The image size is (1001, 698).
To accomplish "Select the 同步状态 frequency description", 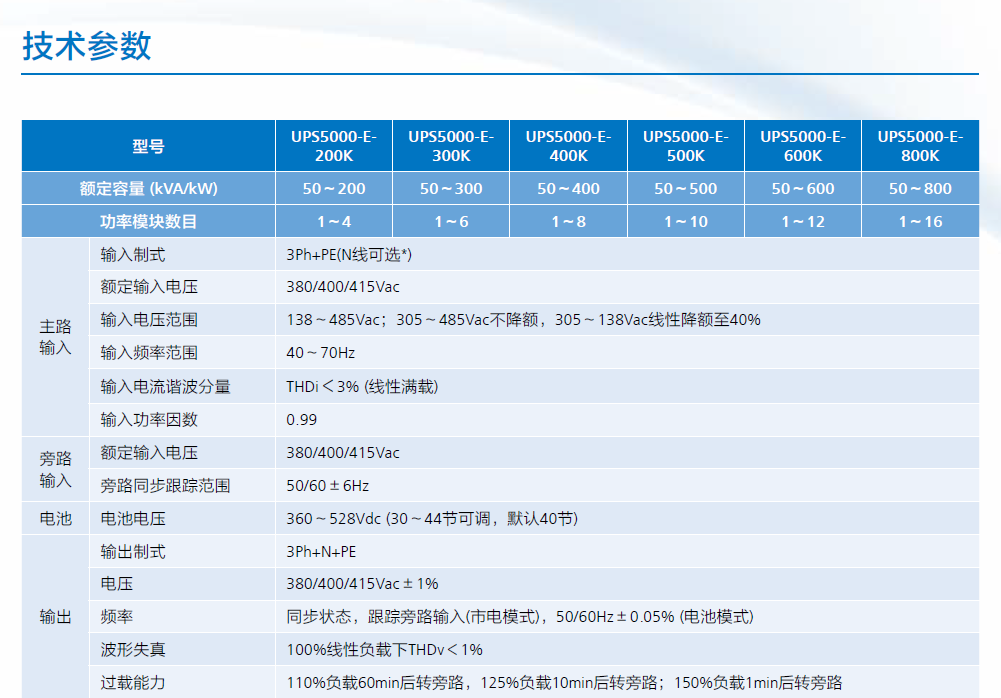I will click(x=520, y=617).
